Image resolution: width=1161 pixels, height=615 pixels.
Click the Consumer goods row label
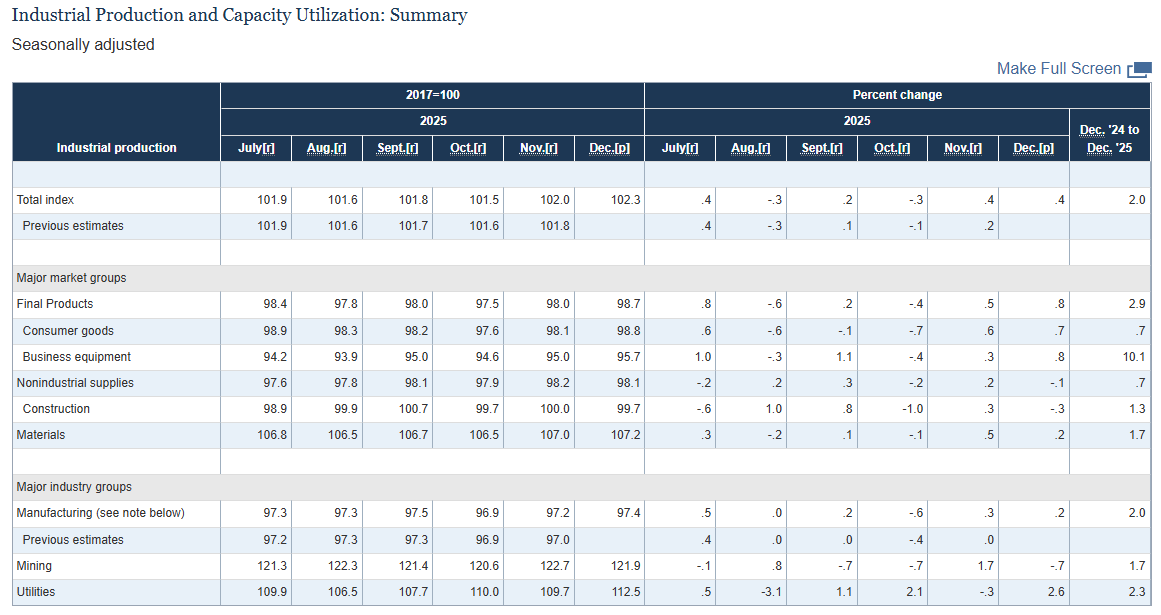(68, 331)
